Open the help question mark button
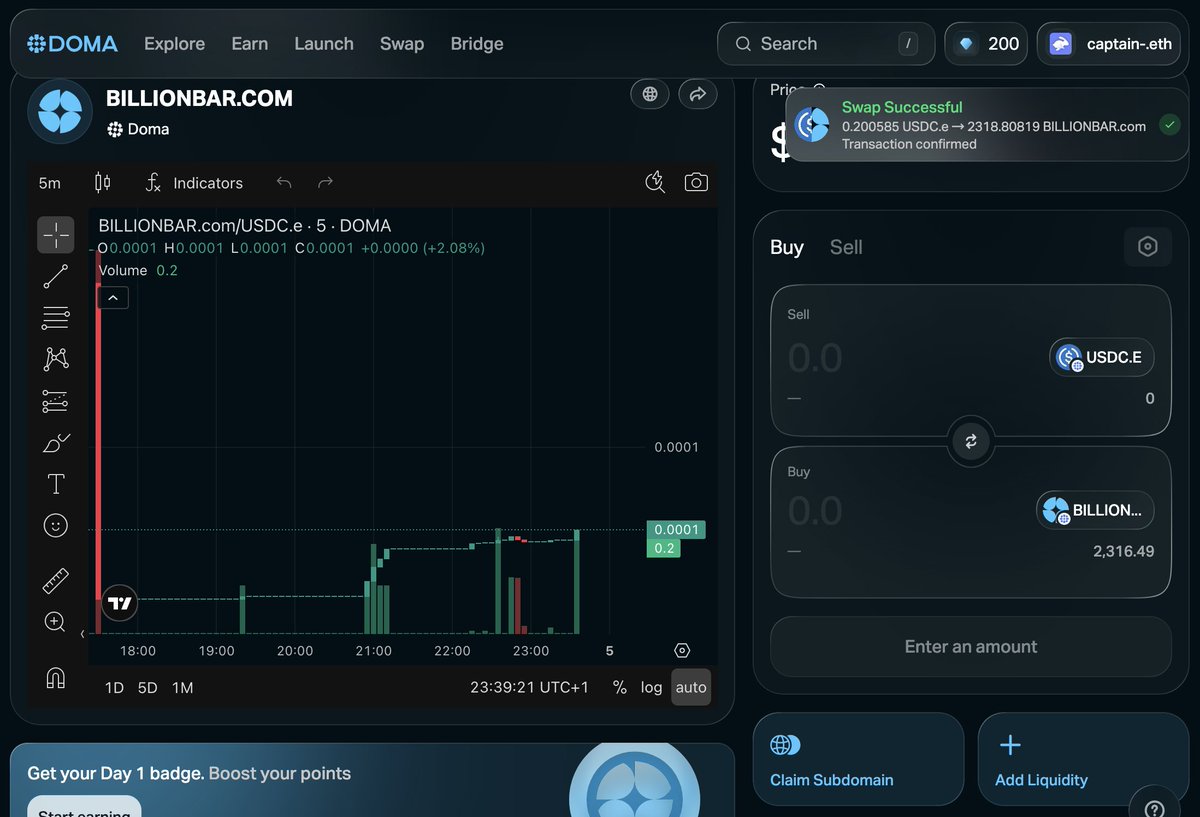The width and height of the screenshot is (1200, 817). coord(1154,810)
